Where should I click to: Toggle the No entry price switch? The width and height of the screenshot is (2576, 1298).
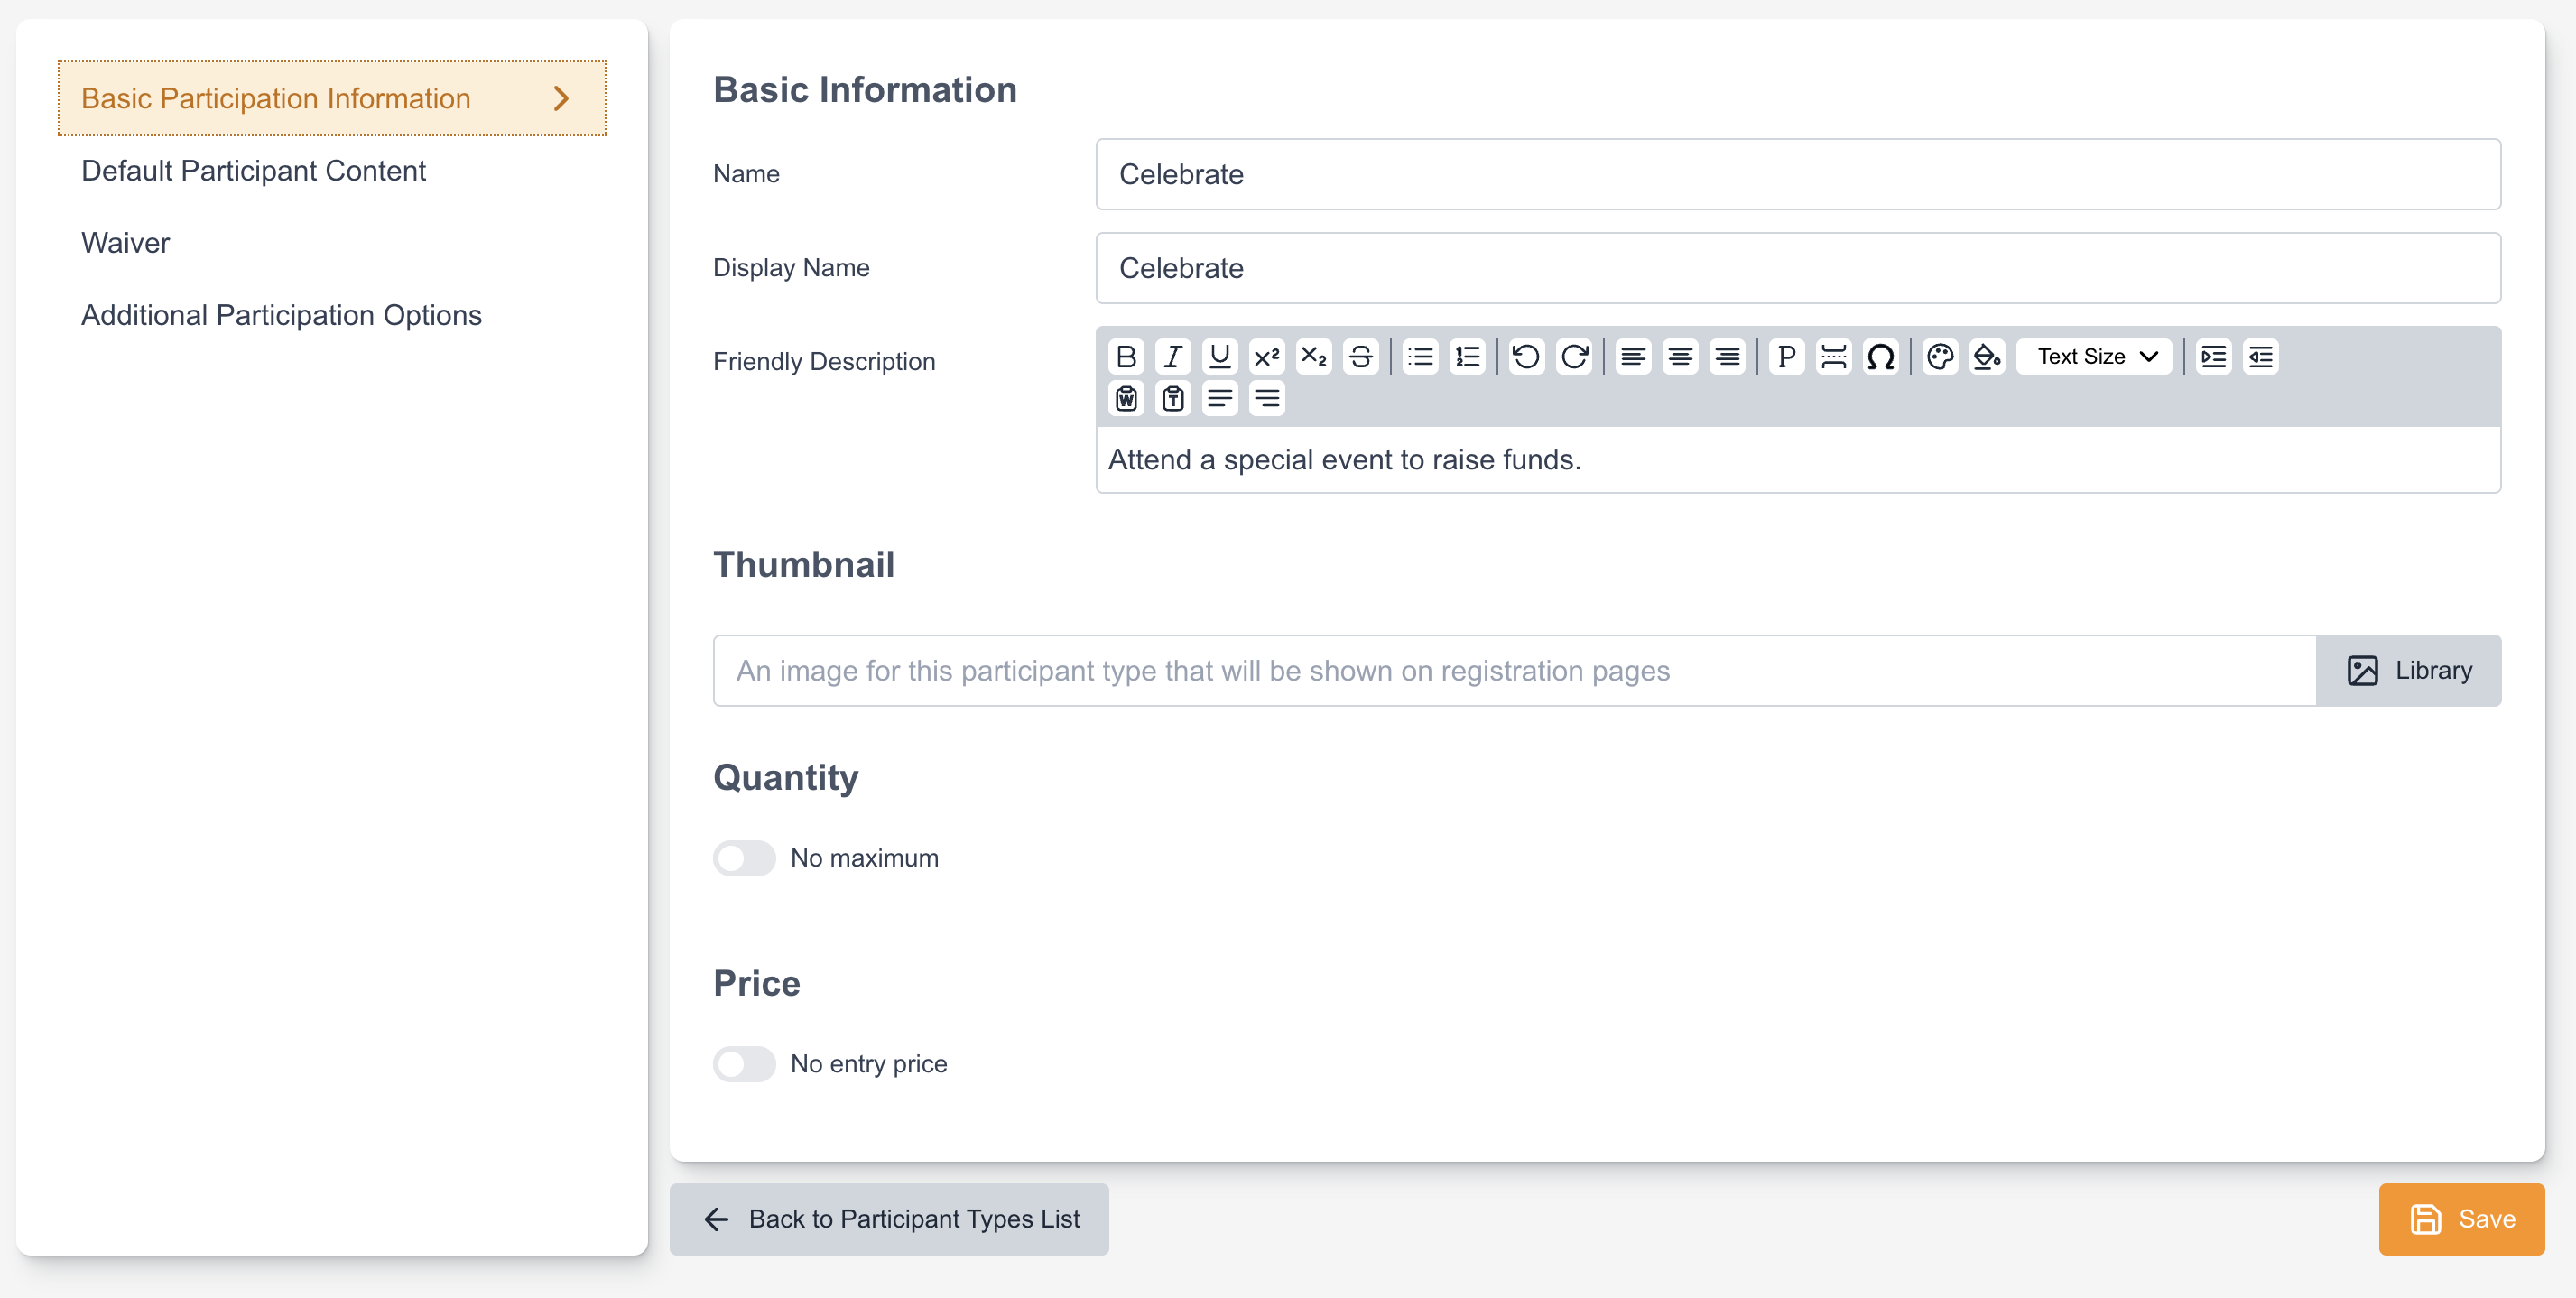tap(744, 1063)
